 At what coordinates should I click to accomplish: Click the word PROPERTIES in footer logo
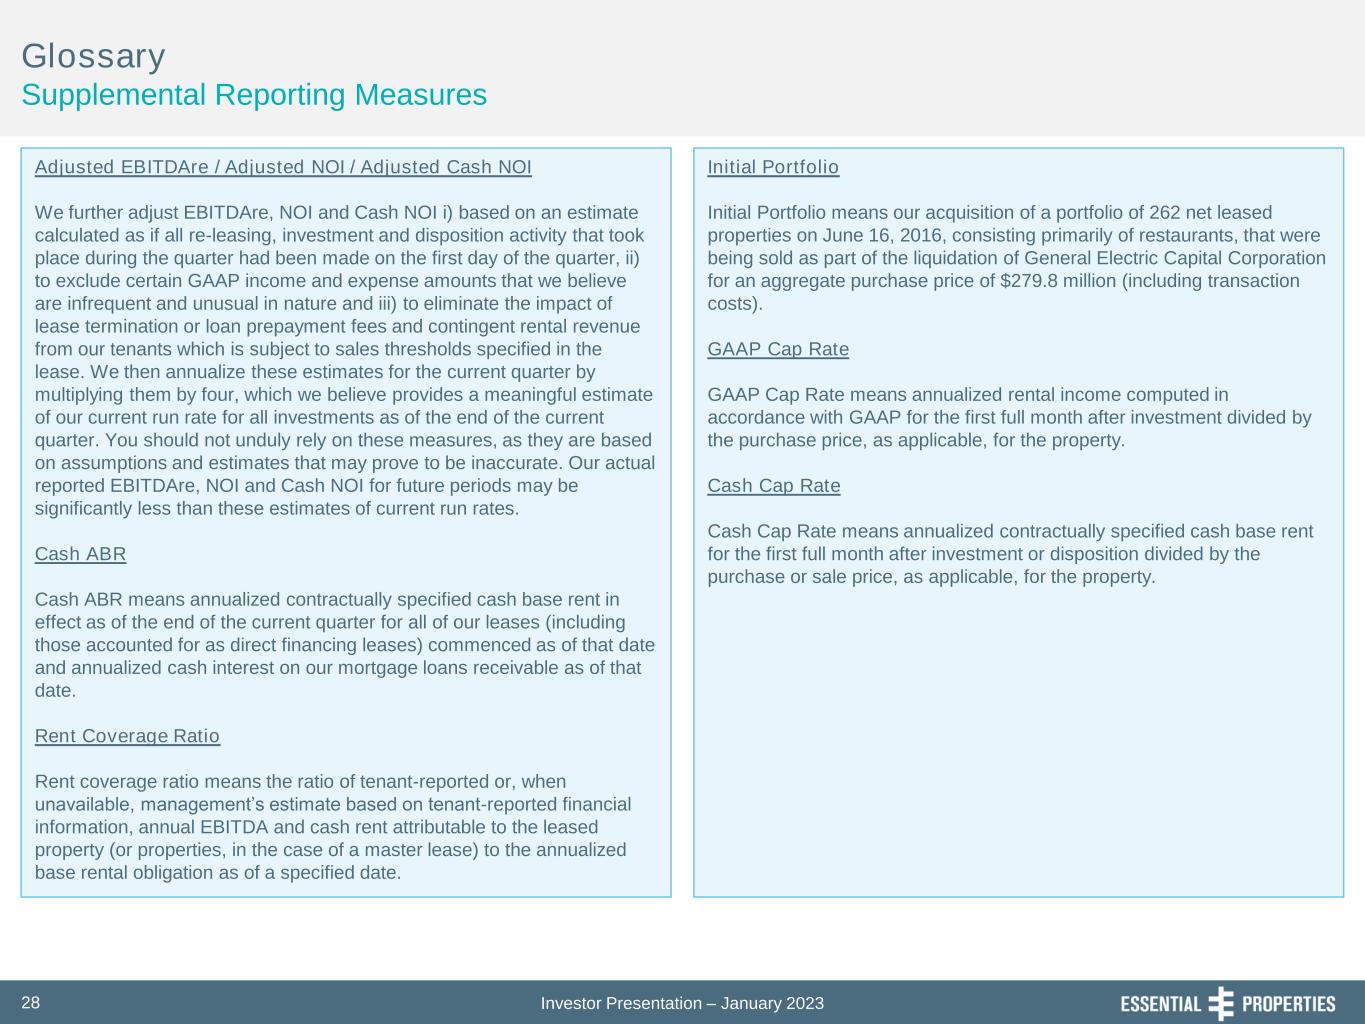coord(1288,1004)
